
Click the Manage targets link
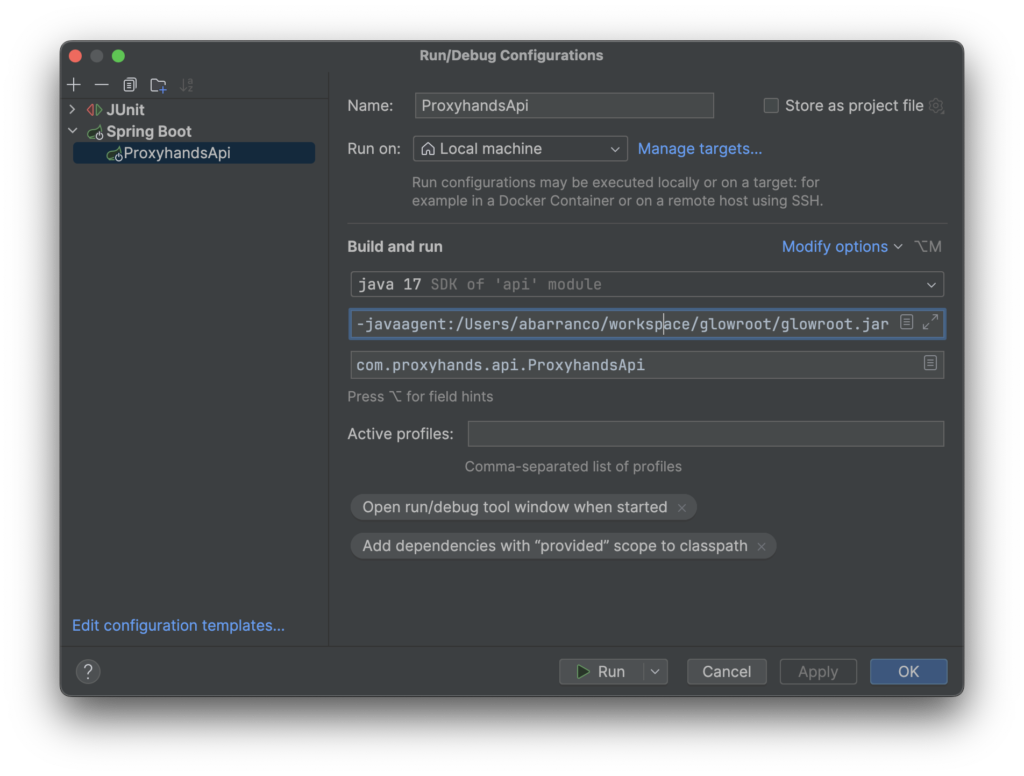[x=700, y=149]
